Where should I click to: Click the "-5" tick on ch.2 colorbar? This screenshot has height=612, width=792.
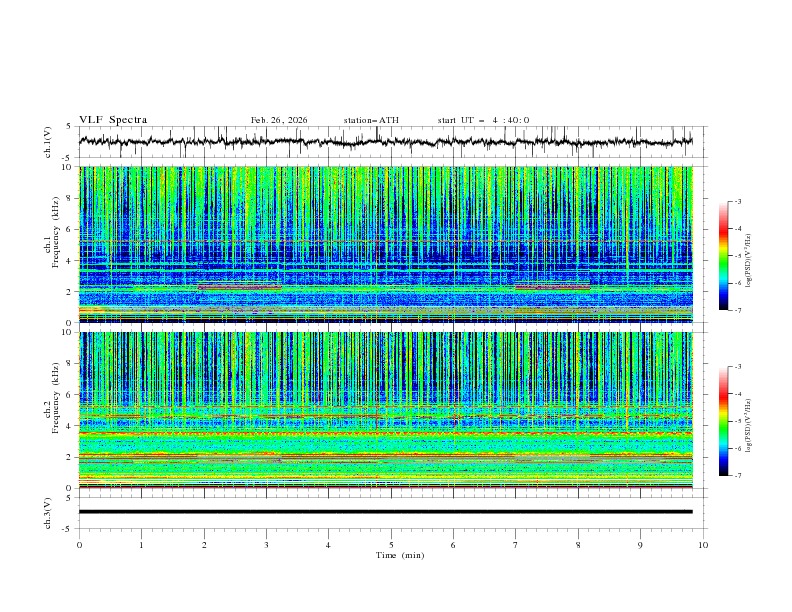[x=737, y=421]
